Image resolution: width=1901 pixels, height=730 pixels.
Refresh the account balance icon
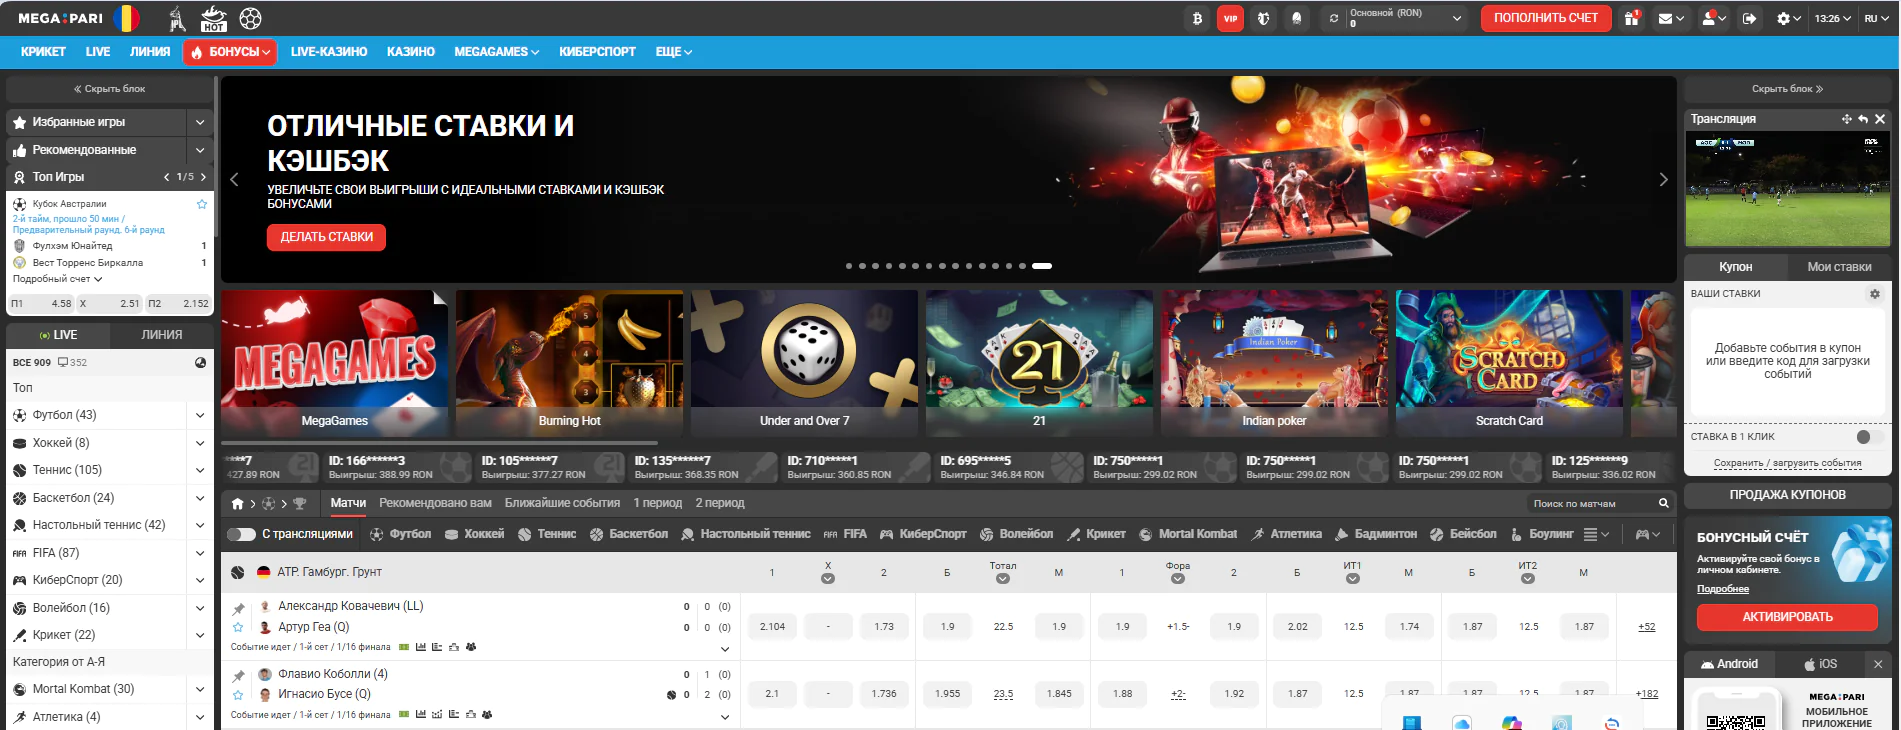tap(1333, 18)
